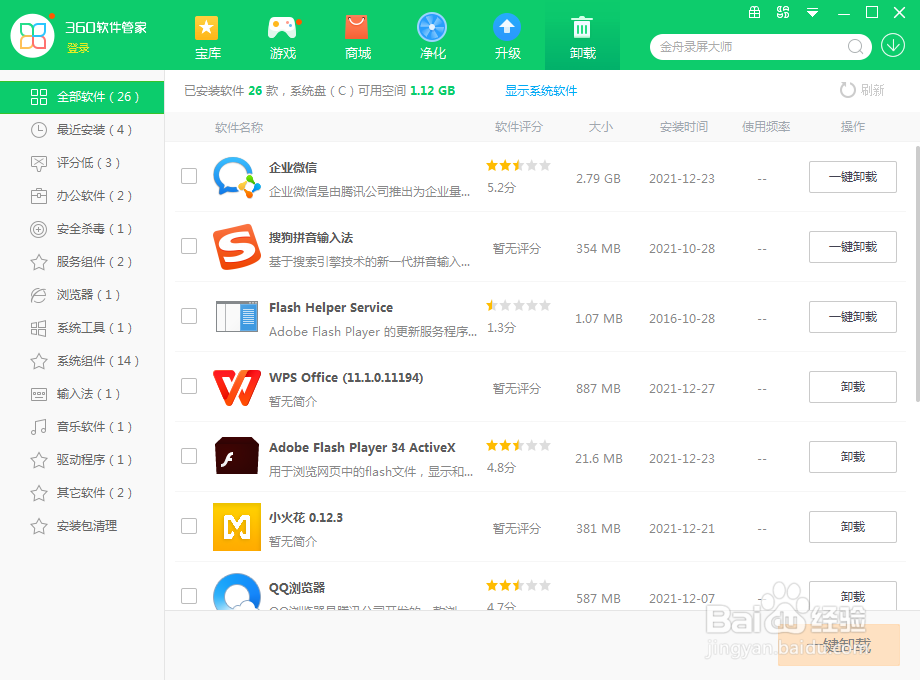Screen dimensions: 920x680
Task: Tick the Flash Helper Service checkbox
Action: 189,316
